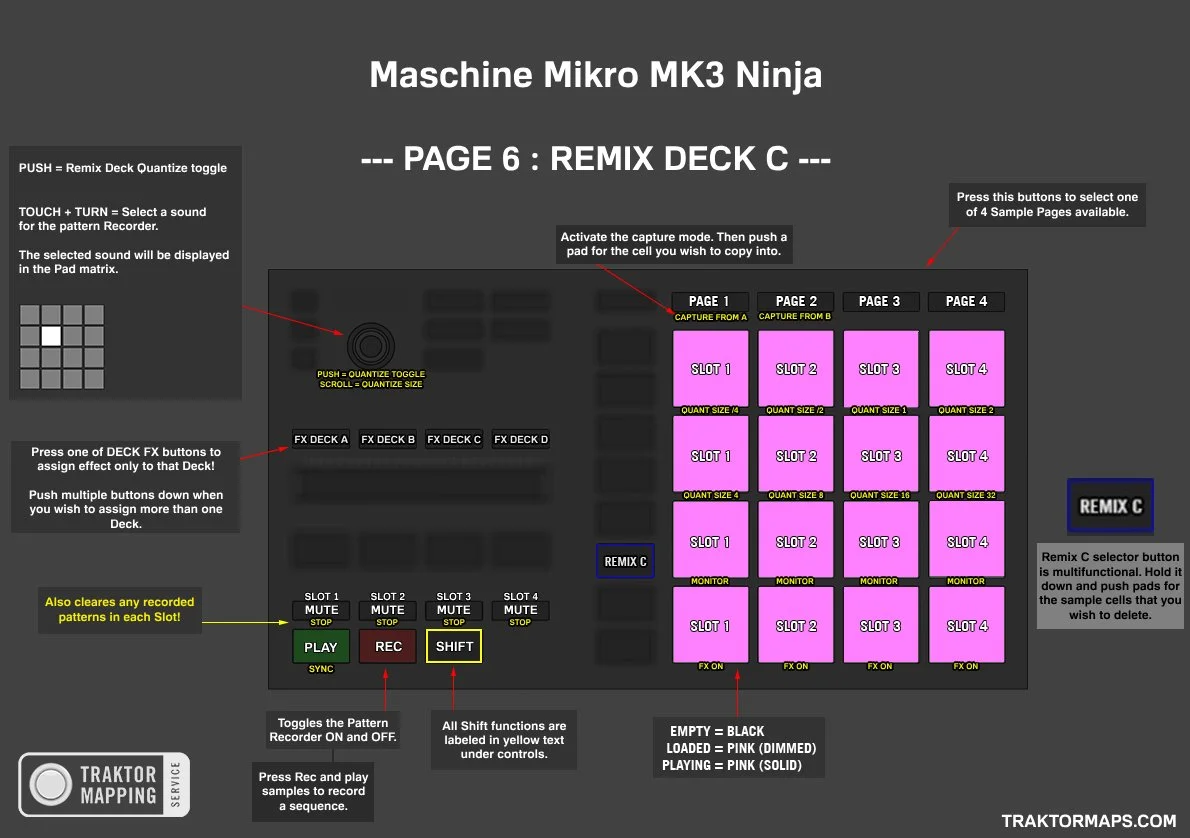Switch to PAGE 3 sample page

tap(880, 301)
